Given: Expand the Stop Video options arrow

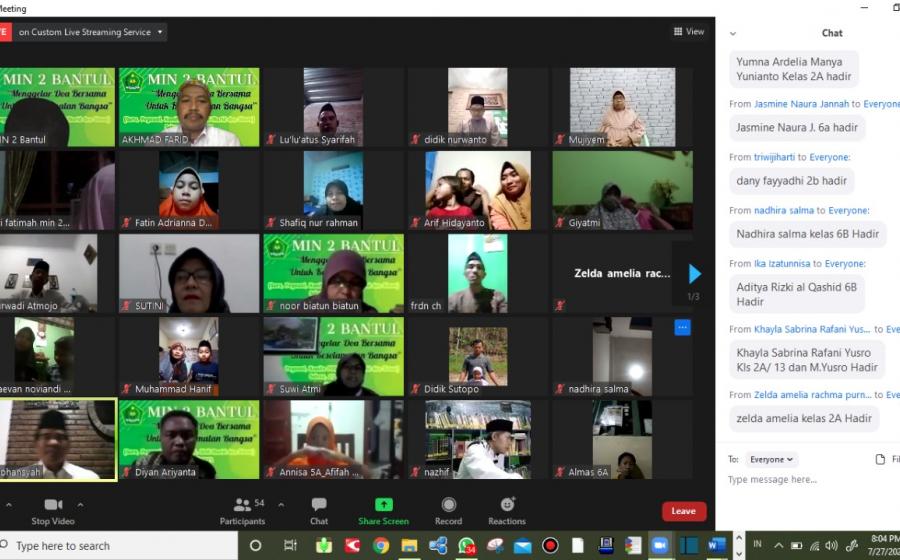Looking at the screenshot, I should [x=81, y=505].
